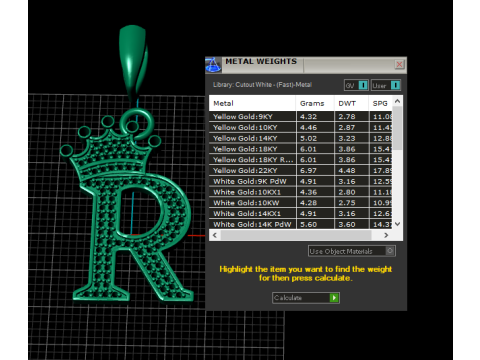The height and width of the screenshot is (360, 480).
Task: Enable Use Object Materials option
Action: coord(352,251)
